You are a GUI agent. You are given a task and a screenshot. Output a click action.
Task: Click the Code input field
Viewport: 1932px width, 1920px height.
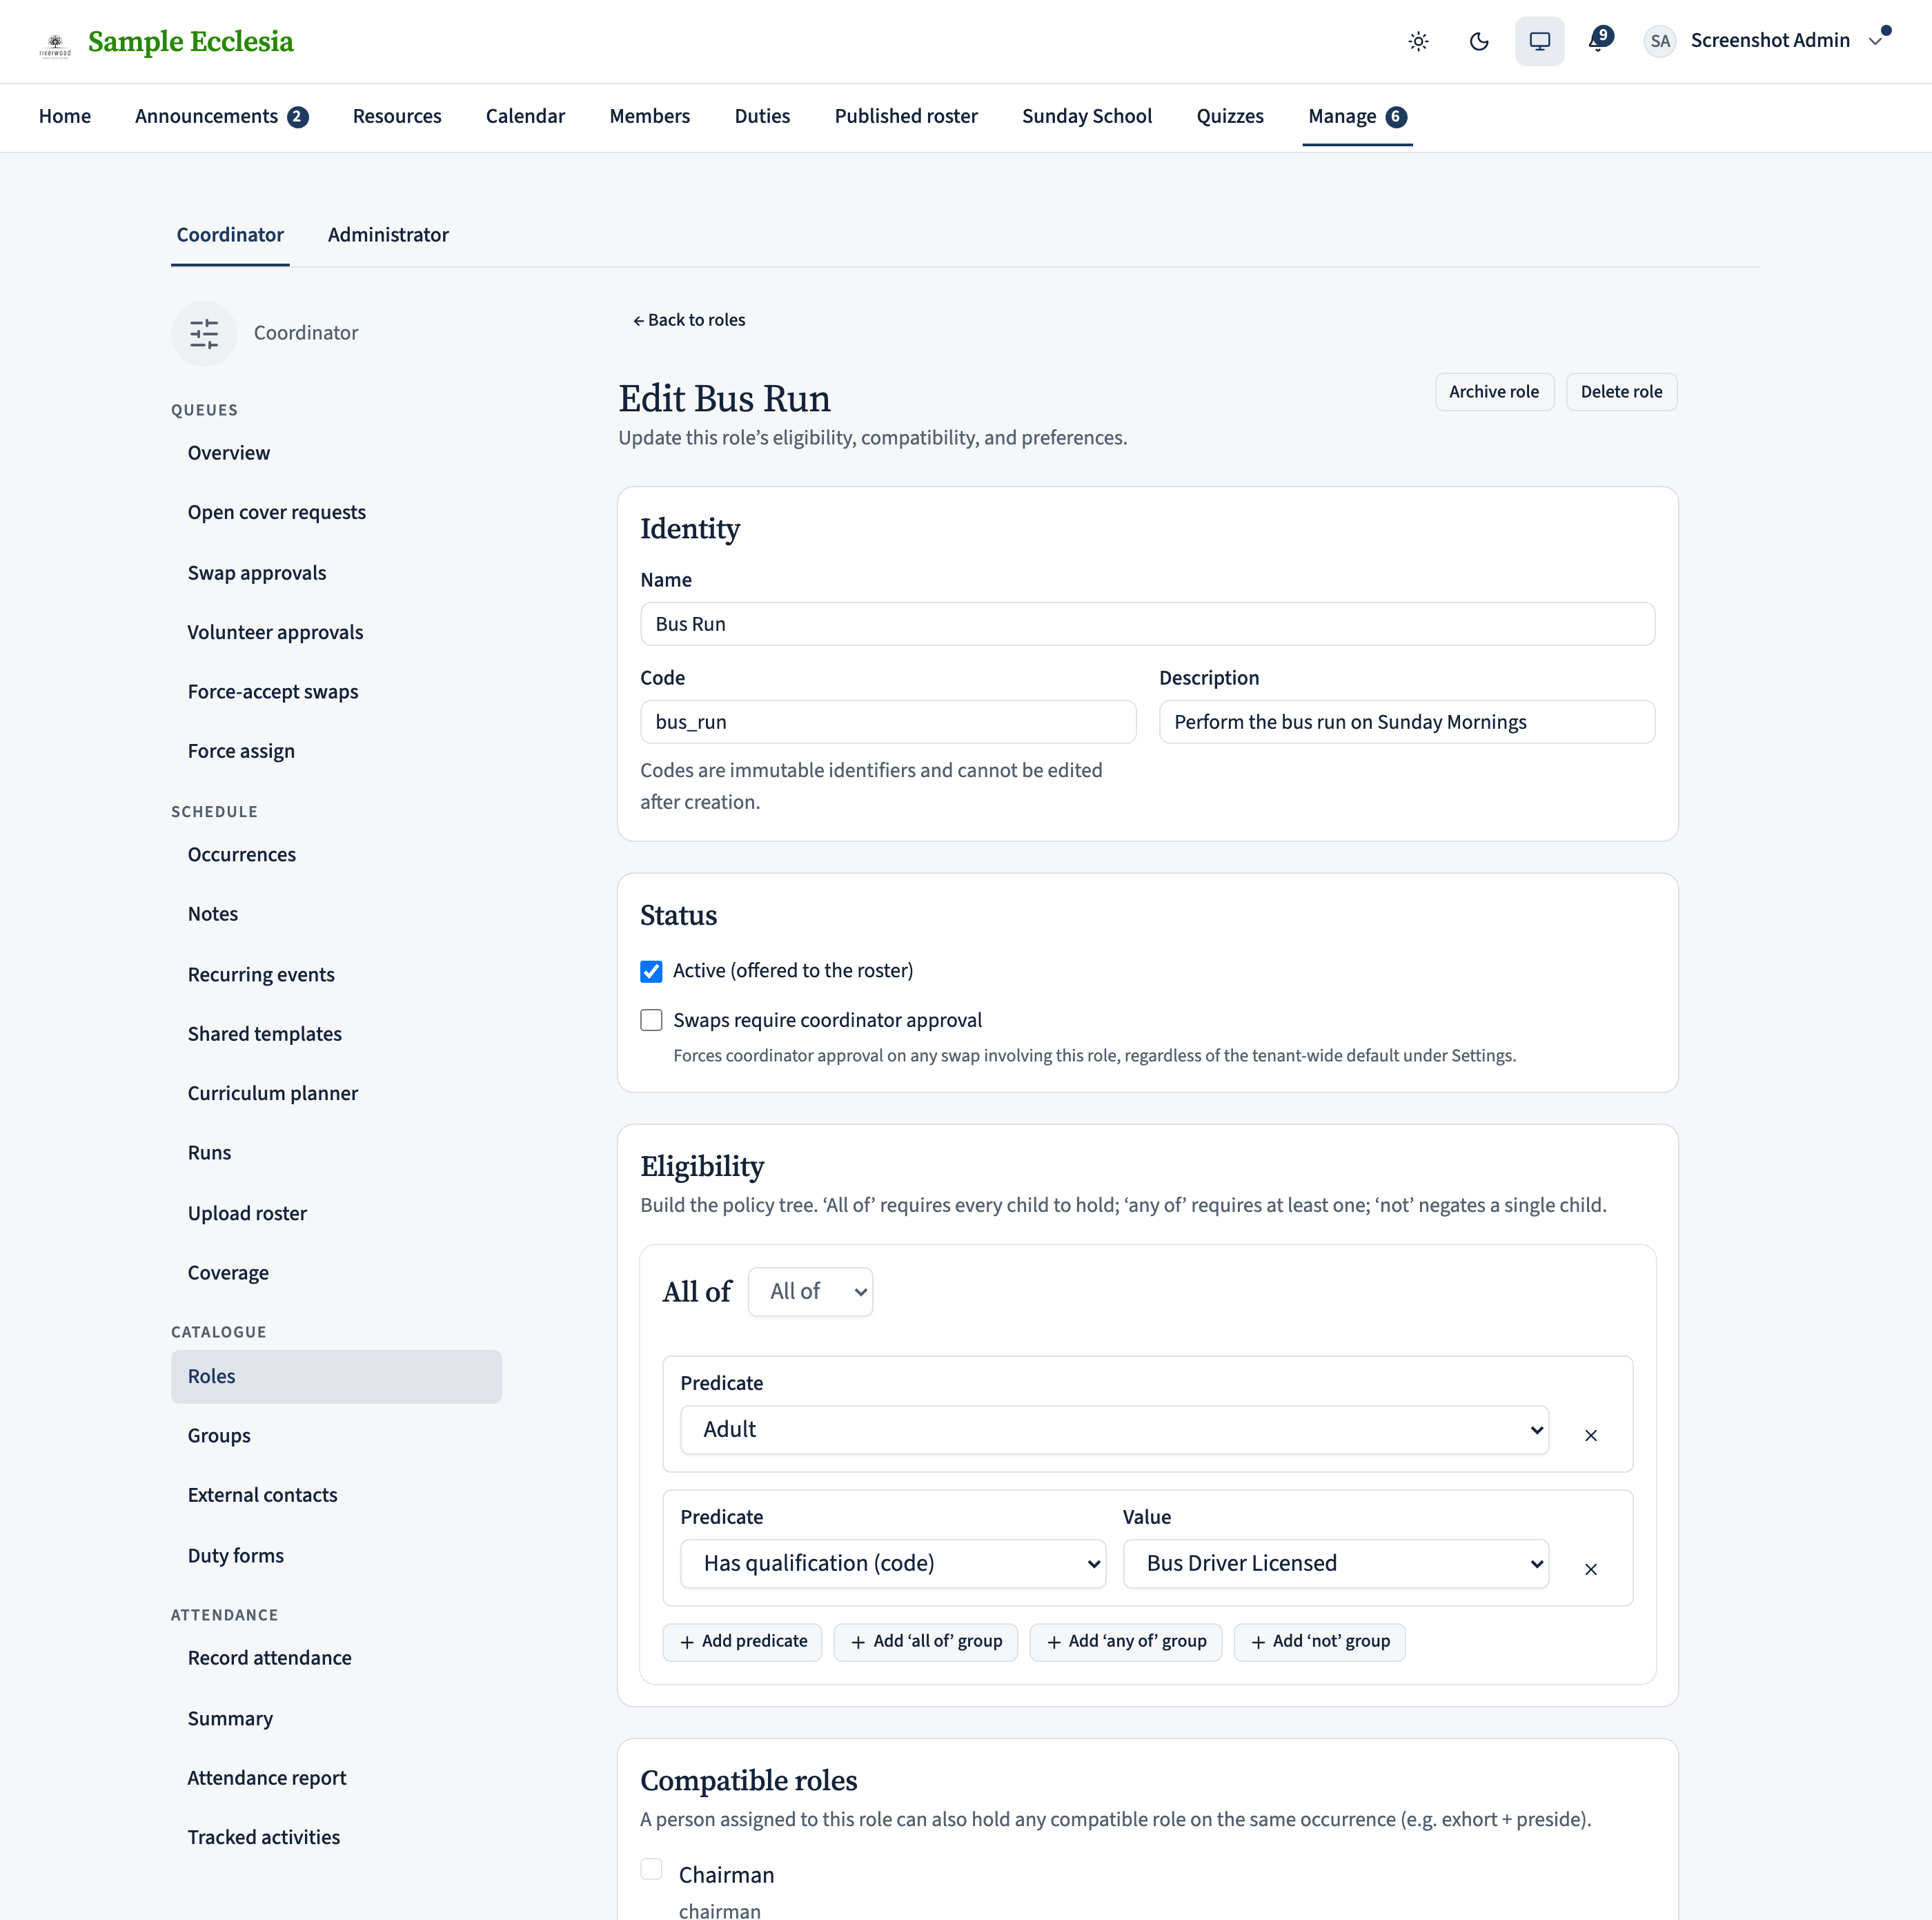[888, 722]
